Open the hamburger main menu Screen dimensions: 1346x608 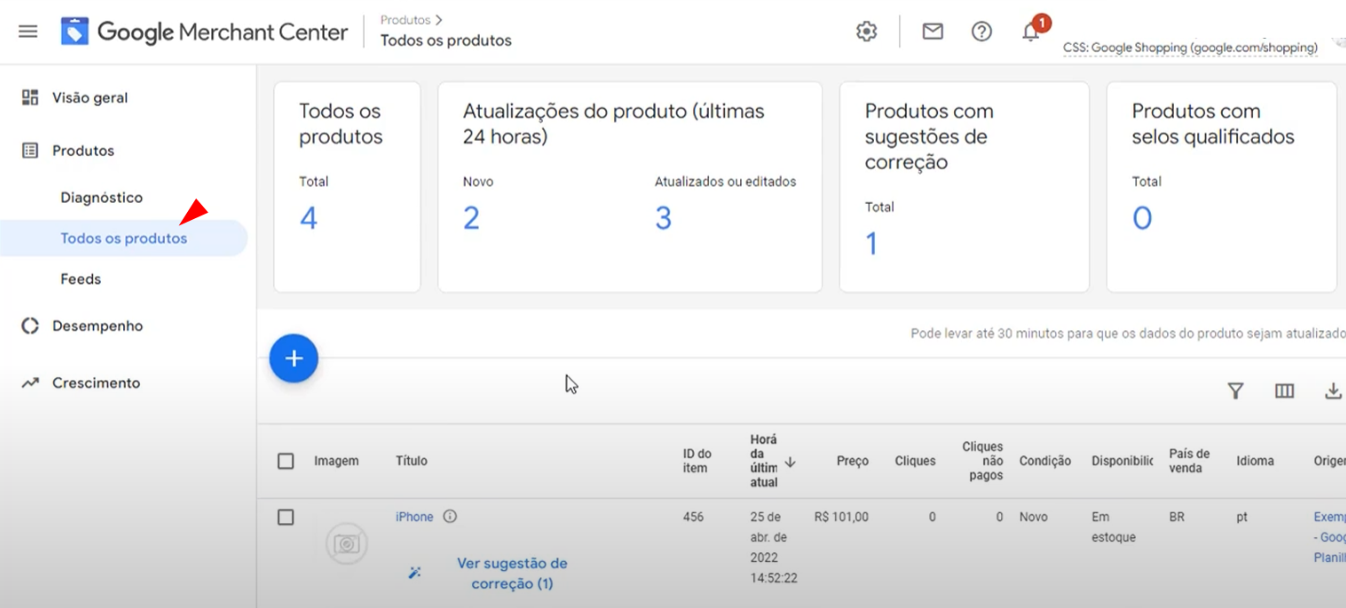coord(28,31)
